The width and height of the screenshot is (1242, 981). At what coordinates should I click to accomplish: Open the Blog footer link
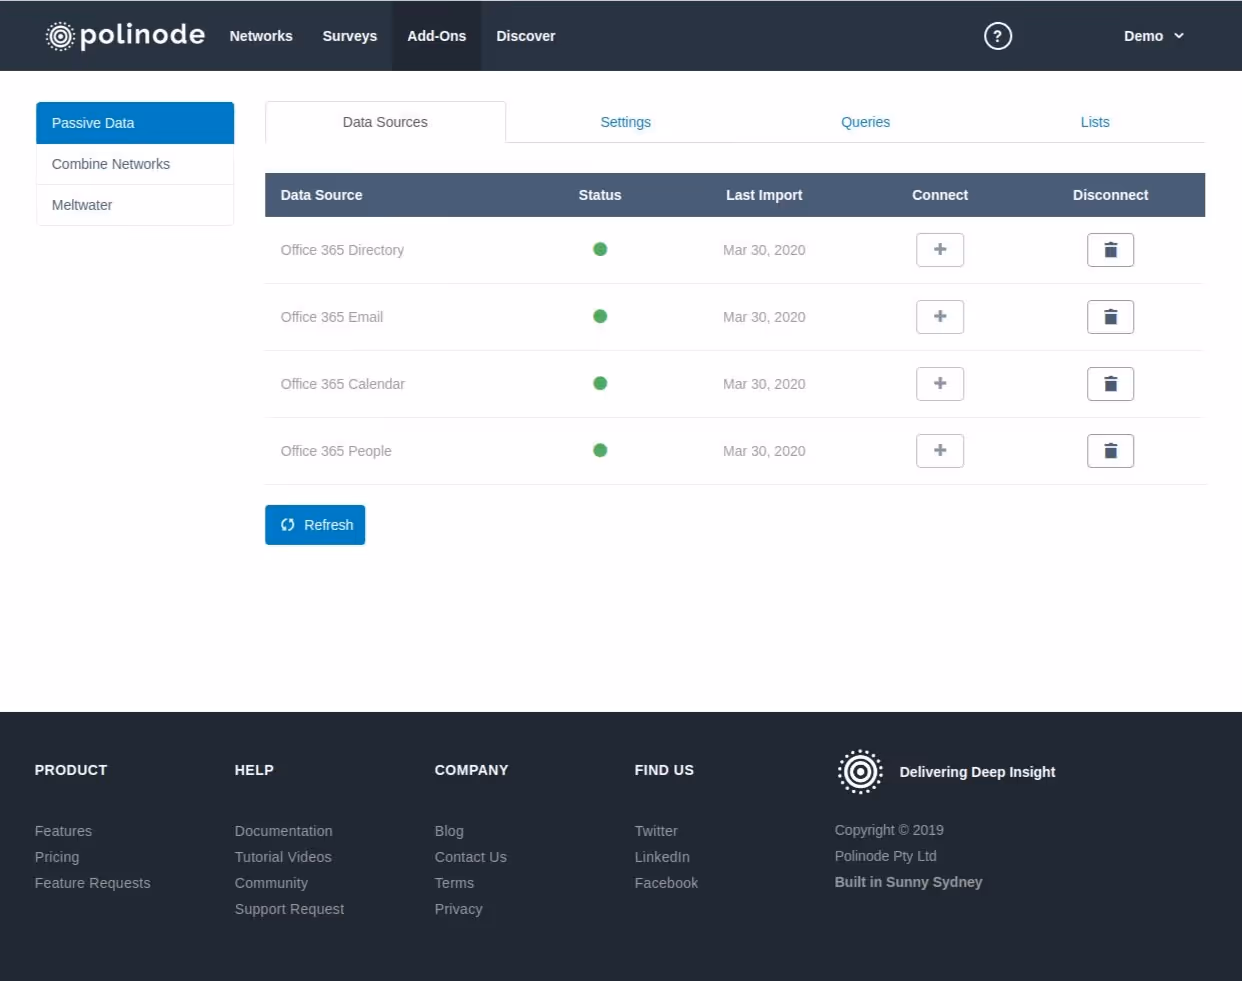[x=449, y=831]
